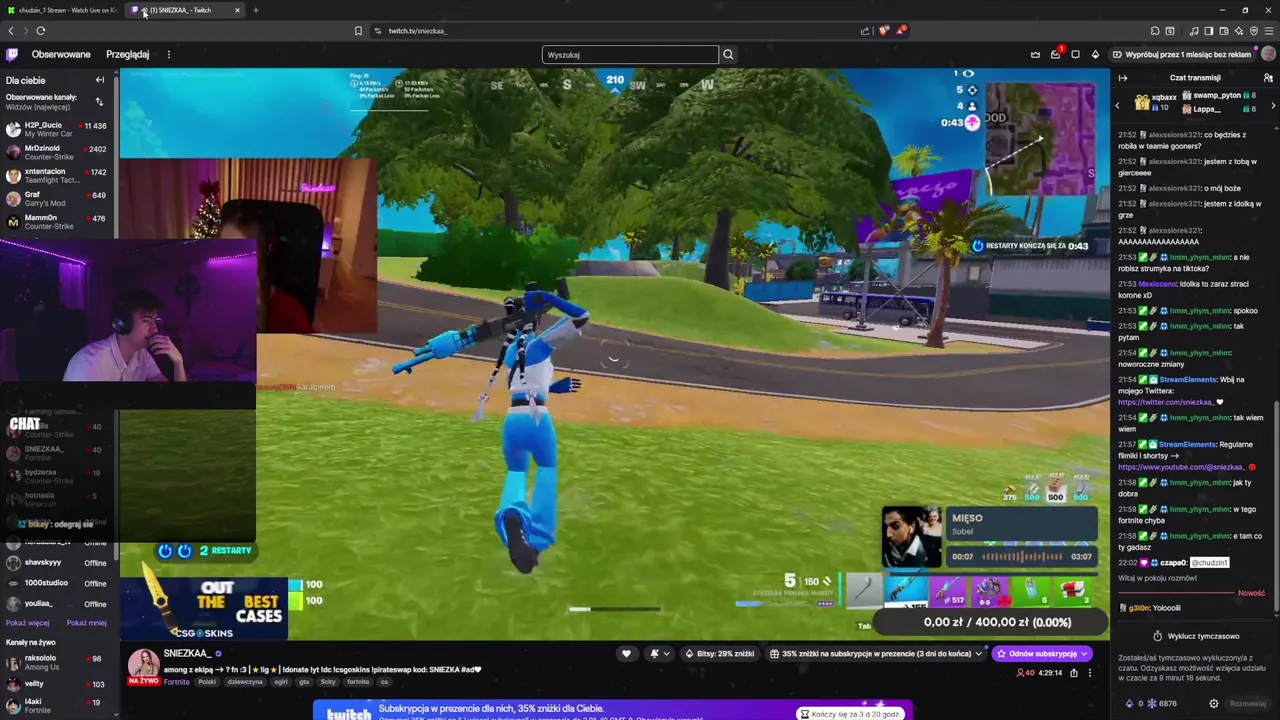The width and height of the screenshot is (1280, 720).
Task: Click Pokaż mniej in sidebar
Action: (86, 623)
